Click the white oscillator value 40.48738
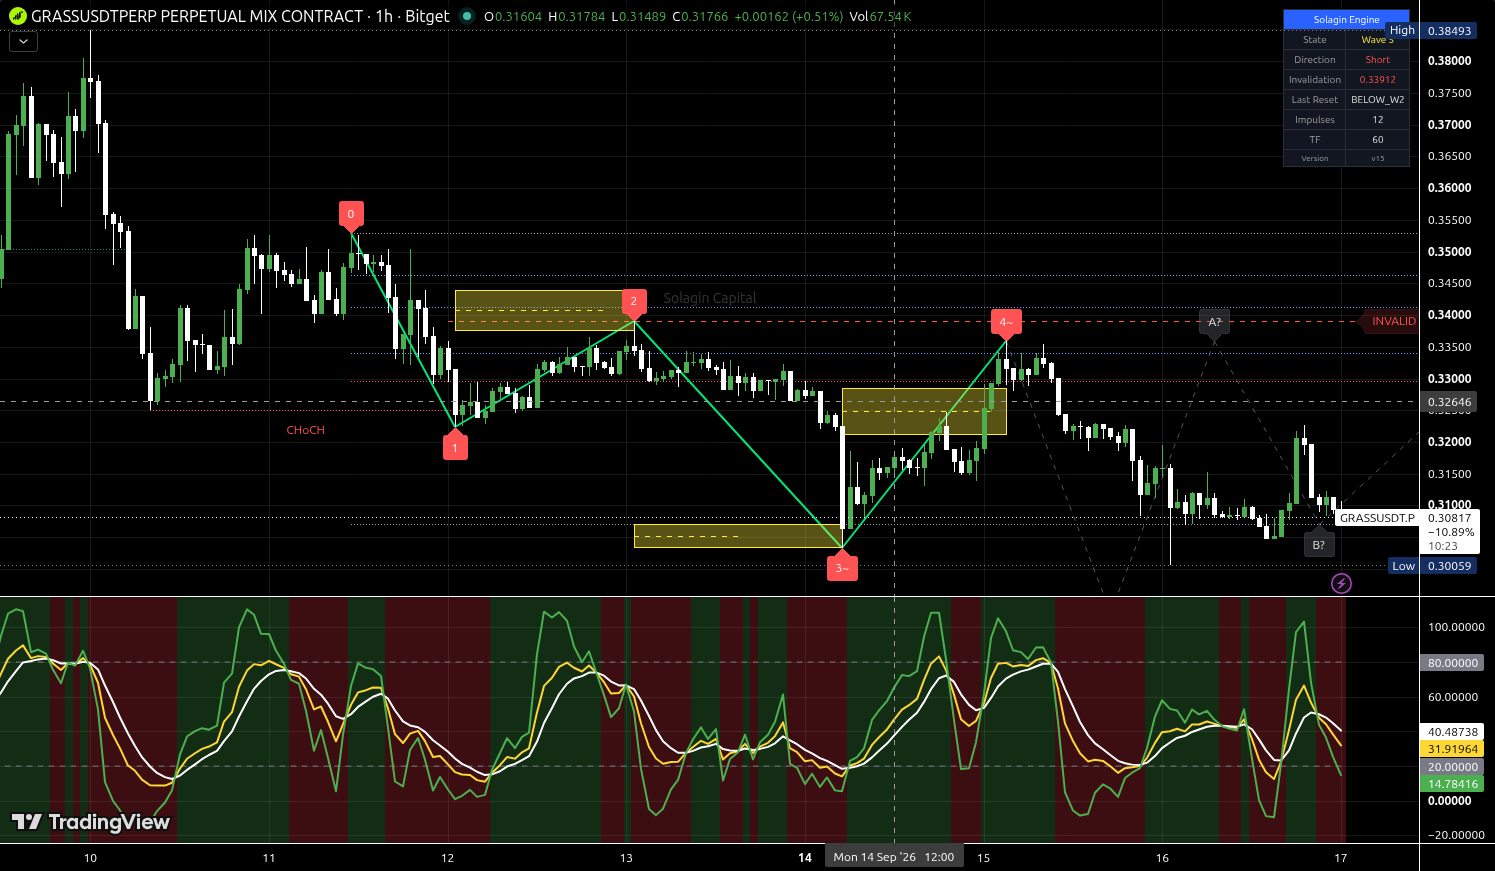Viewport: 1495px width, 871px height. click(1452, 732)
